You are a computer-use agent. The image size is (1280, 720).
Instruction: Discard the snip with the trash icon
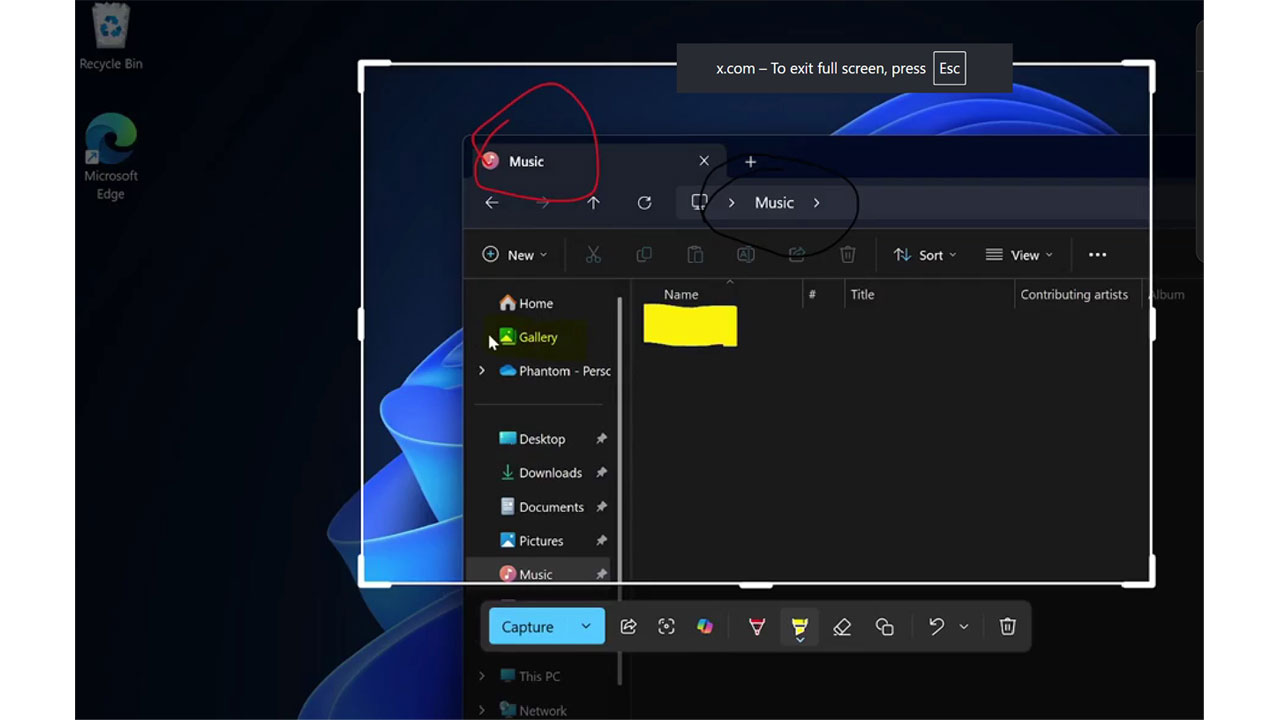click(x=1007, y=627)
